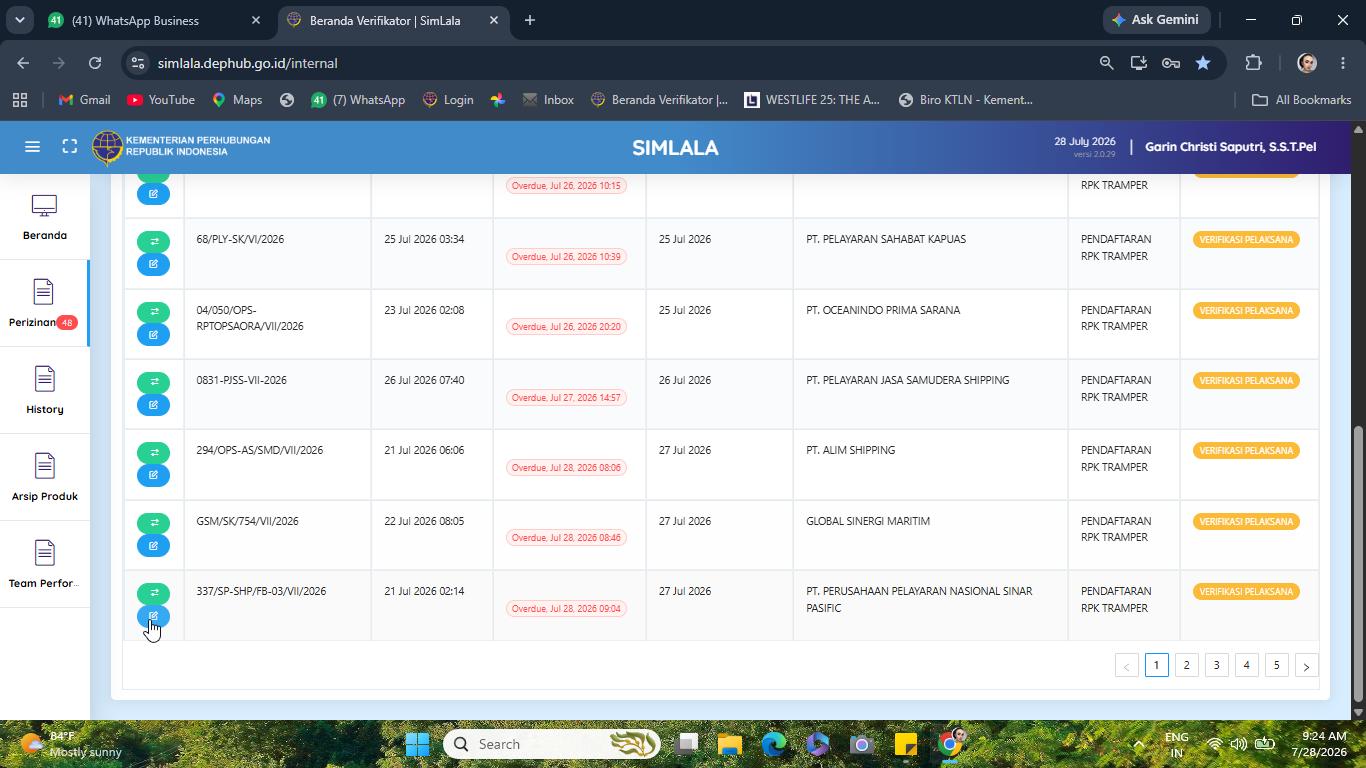Click Overdue, Jul 27, 2026 14:57 label
This screenshot has height=768, width=1366.
click(566, 397)
